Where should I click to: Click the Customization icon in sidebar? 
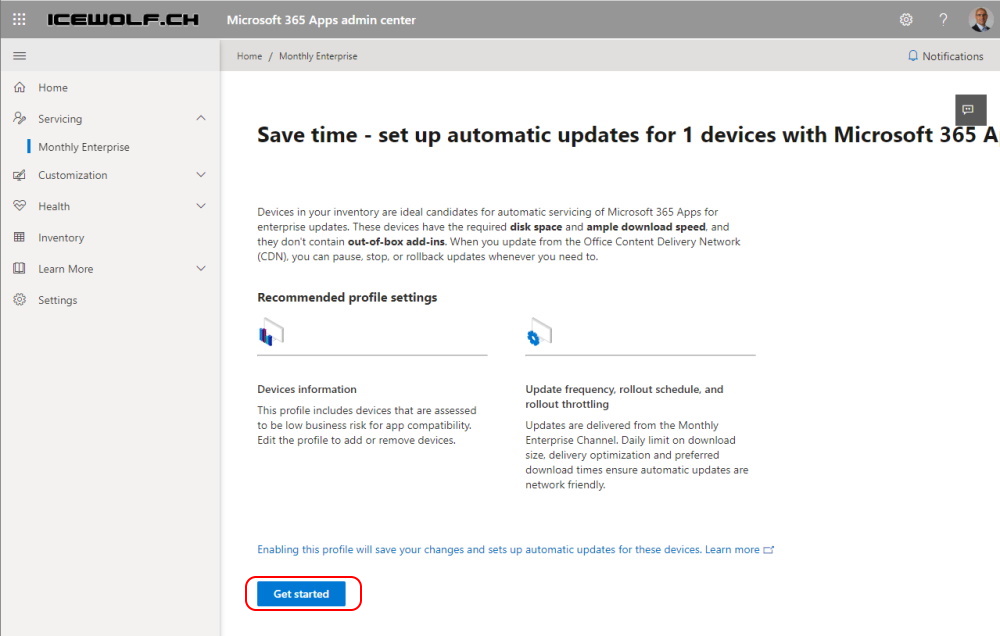coord(20,175)
